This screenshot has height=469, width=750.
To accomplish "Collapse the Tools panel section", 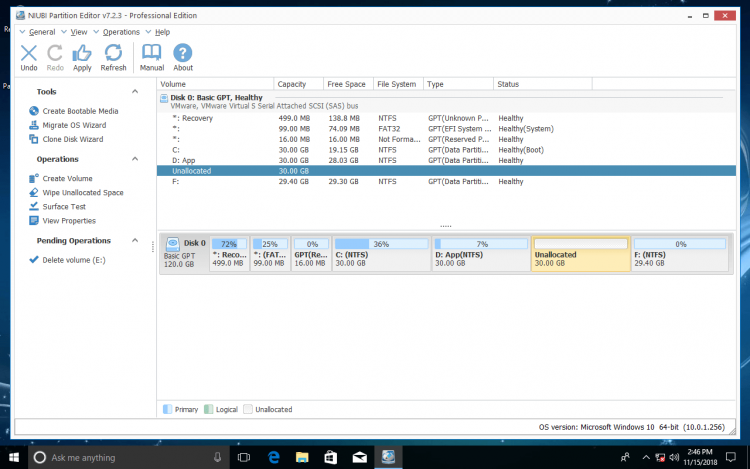I will 135,91.
